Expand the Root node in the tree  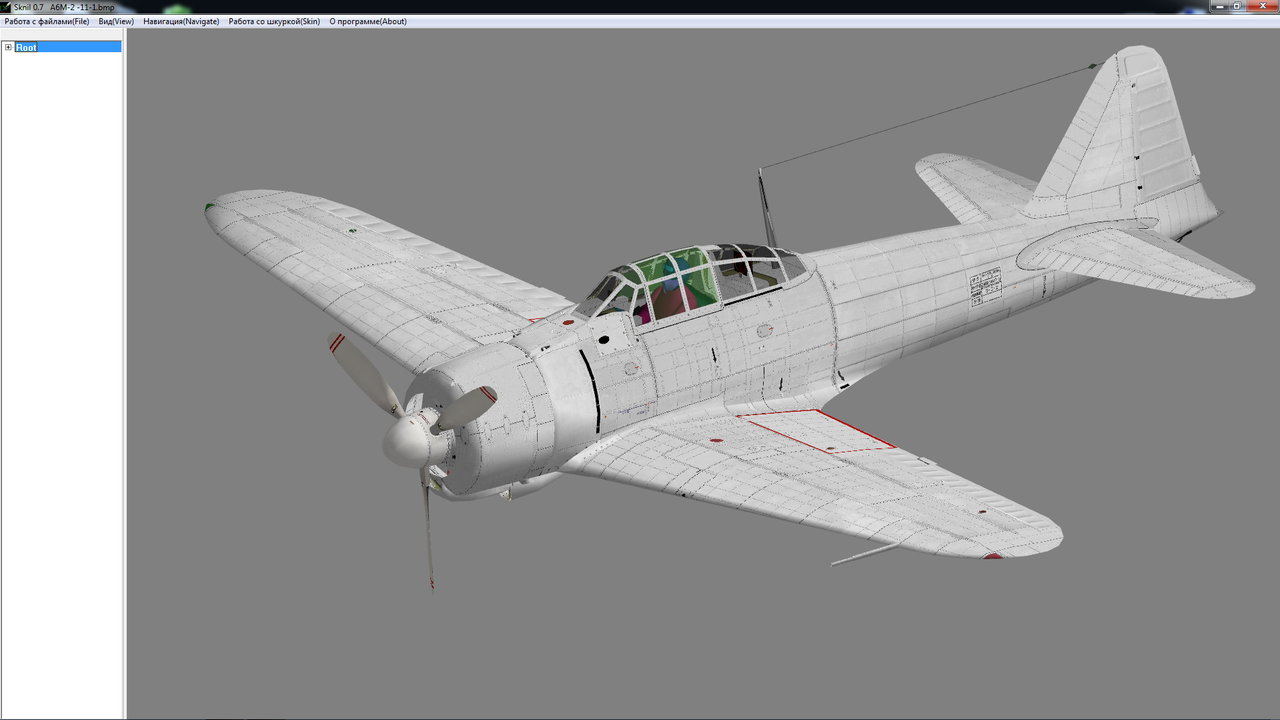tap(8, 47)
